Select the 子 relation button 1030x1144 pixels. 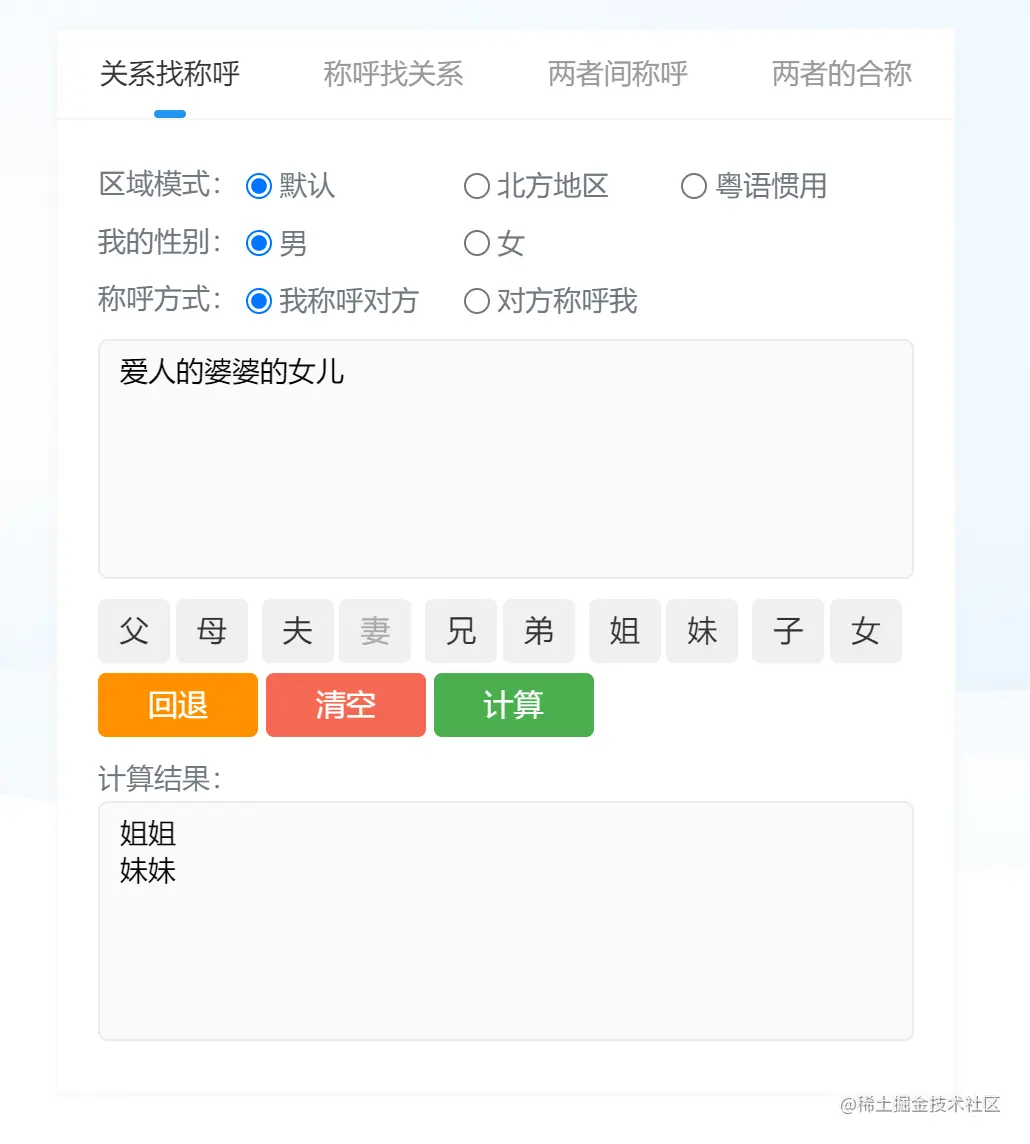[787, 631]
